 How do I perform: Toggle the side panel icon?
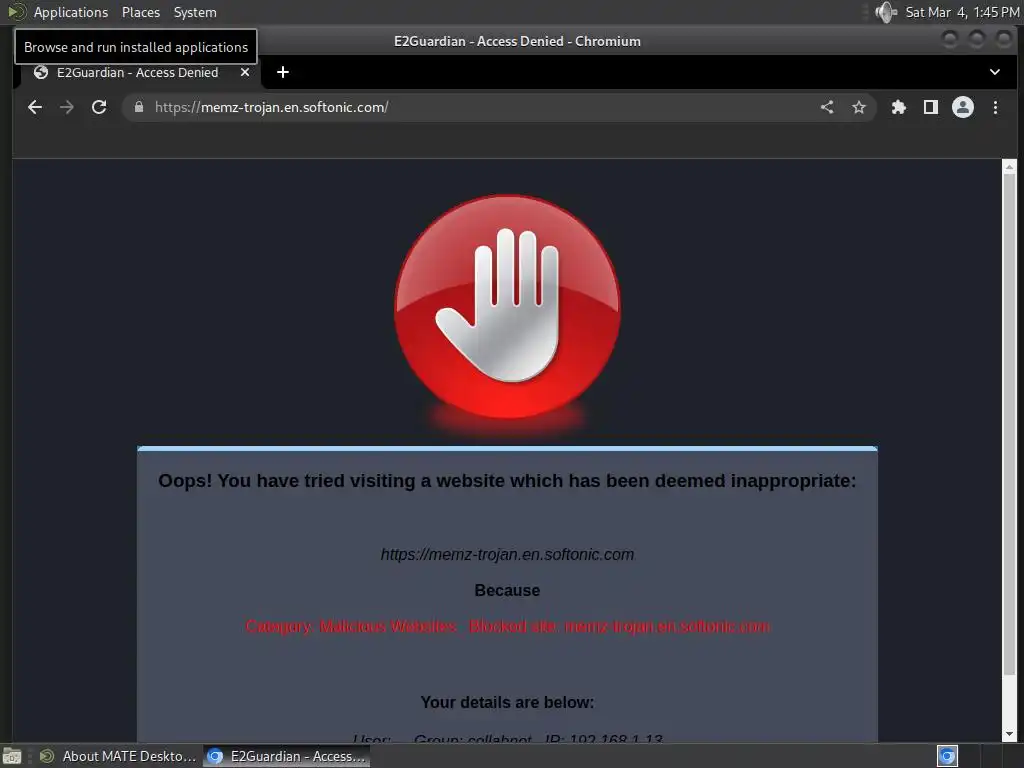931,107
